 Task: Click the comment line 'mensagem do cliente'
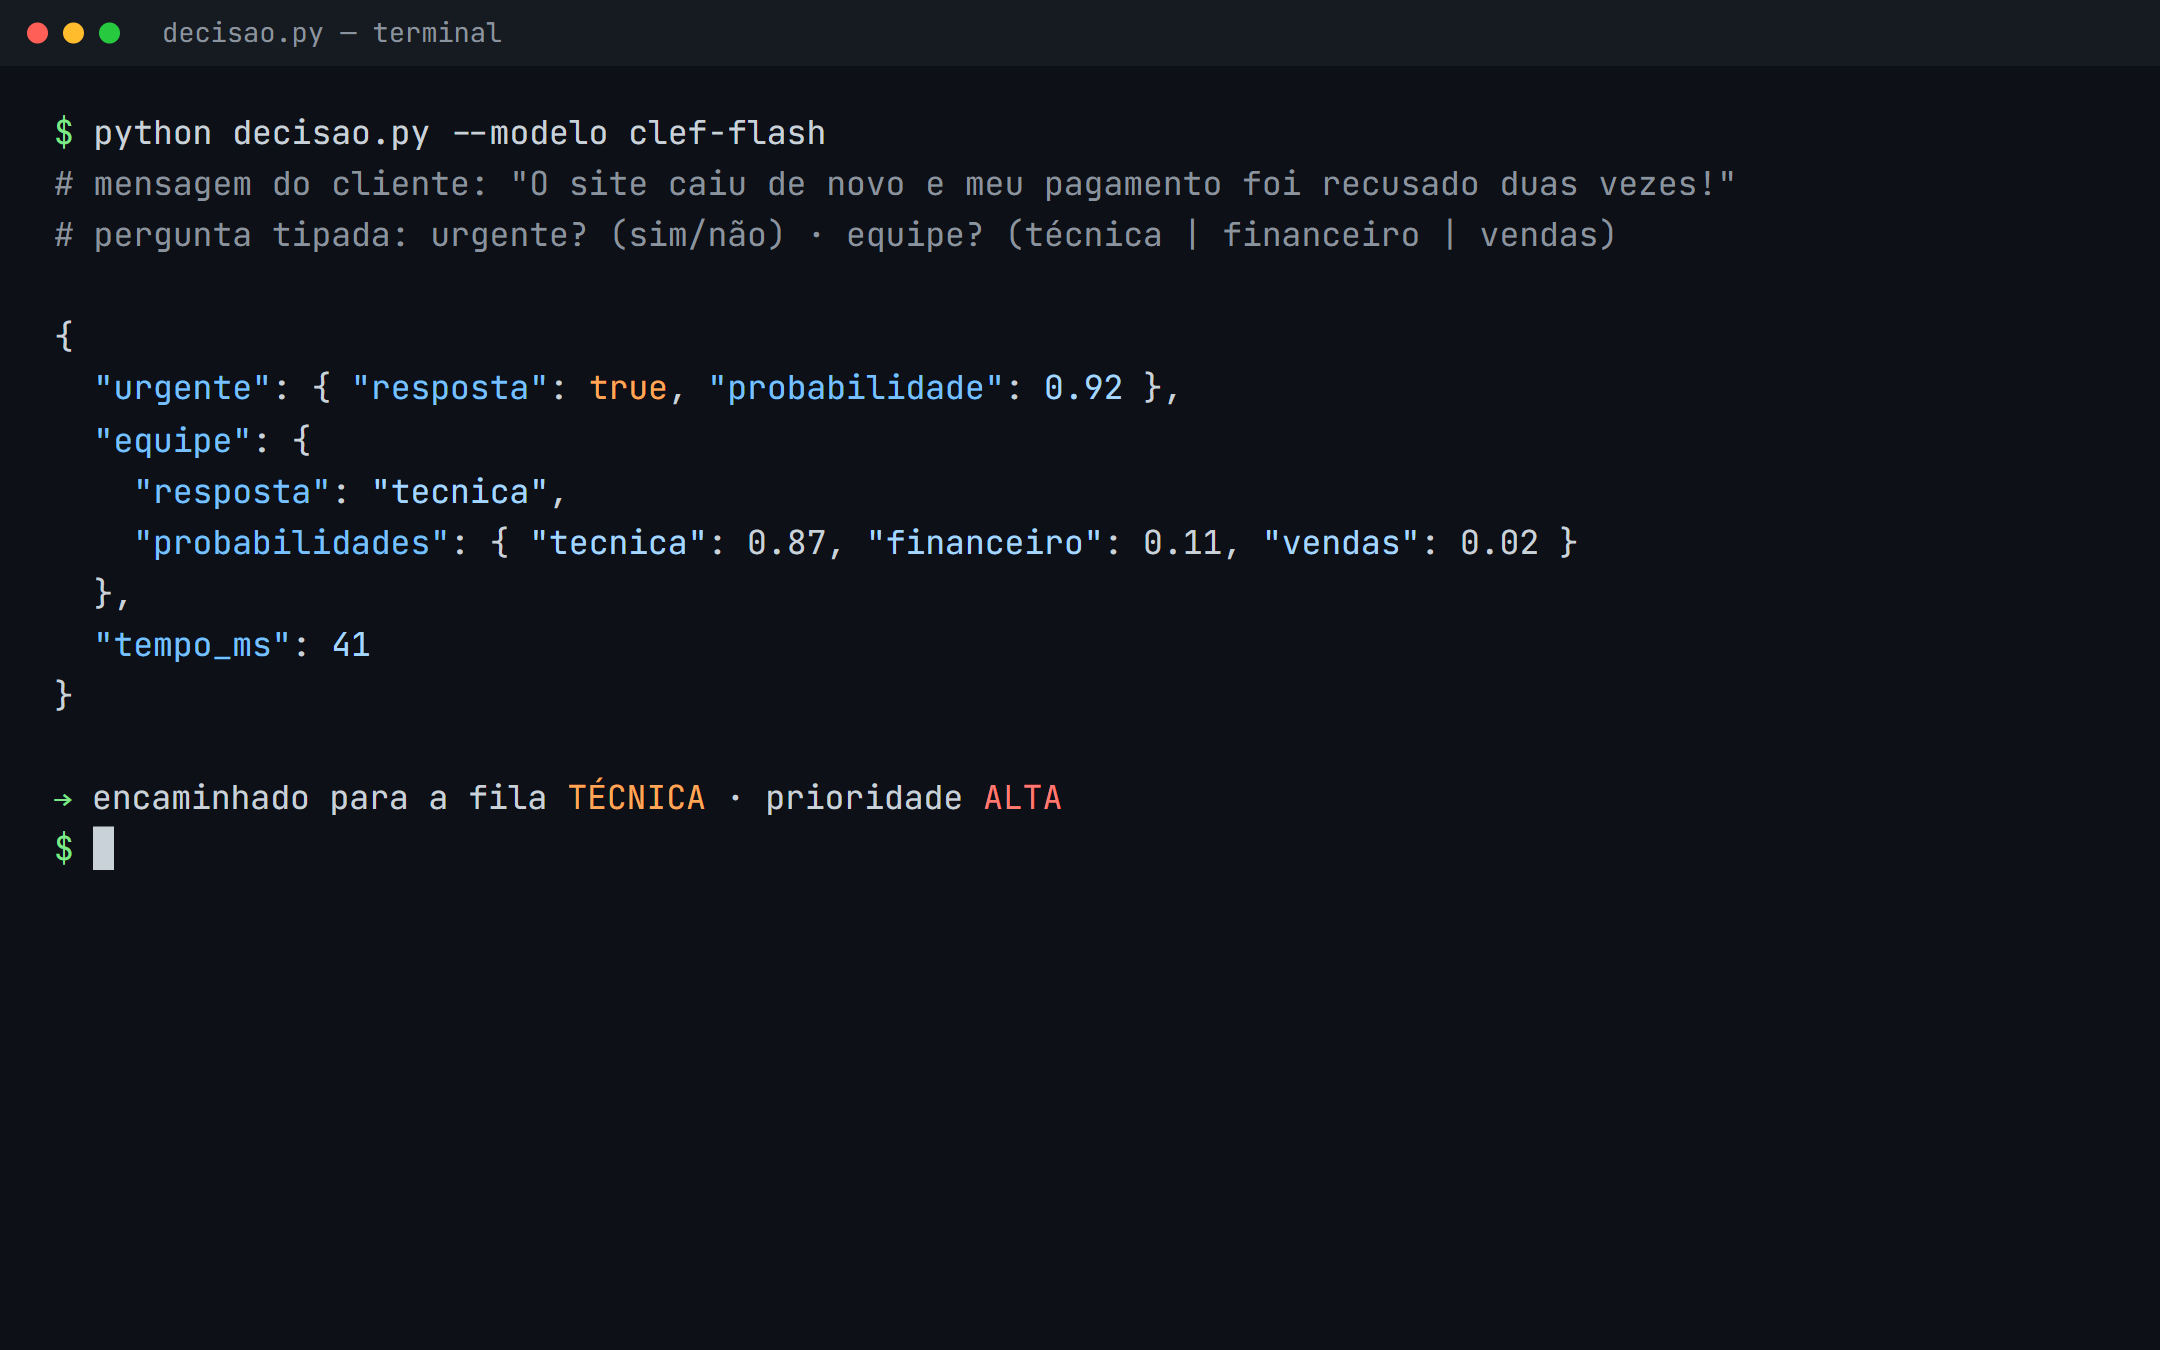(895, 184)
